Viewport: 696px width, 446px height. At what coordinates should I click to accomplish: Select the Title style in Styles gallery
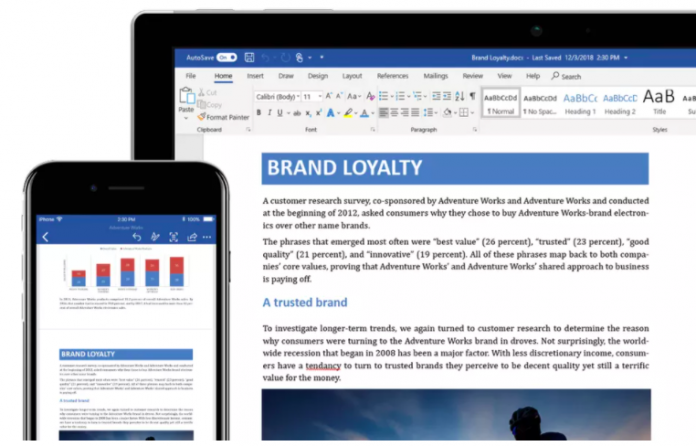659,101
